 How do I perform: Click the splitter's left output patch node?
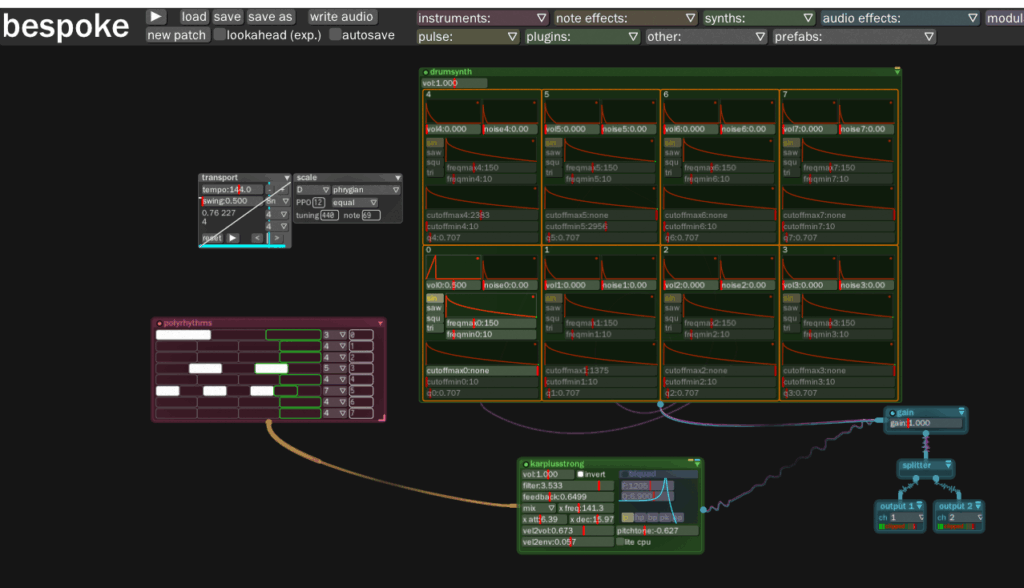pyautogui.click(x=916, y=479)
